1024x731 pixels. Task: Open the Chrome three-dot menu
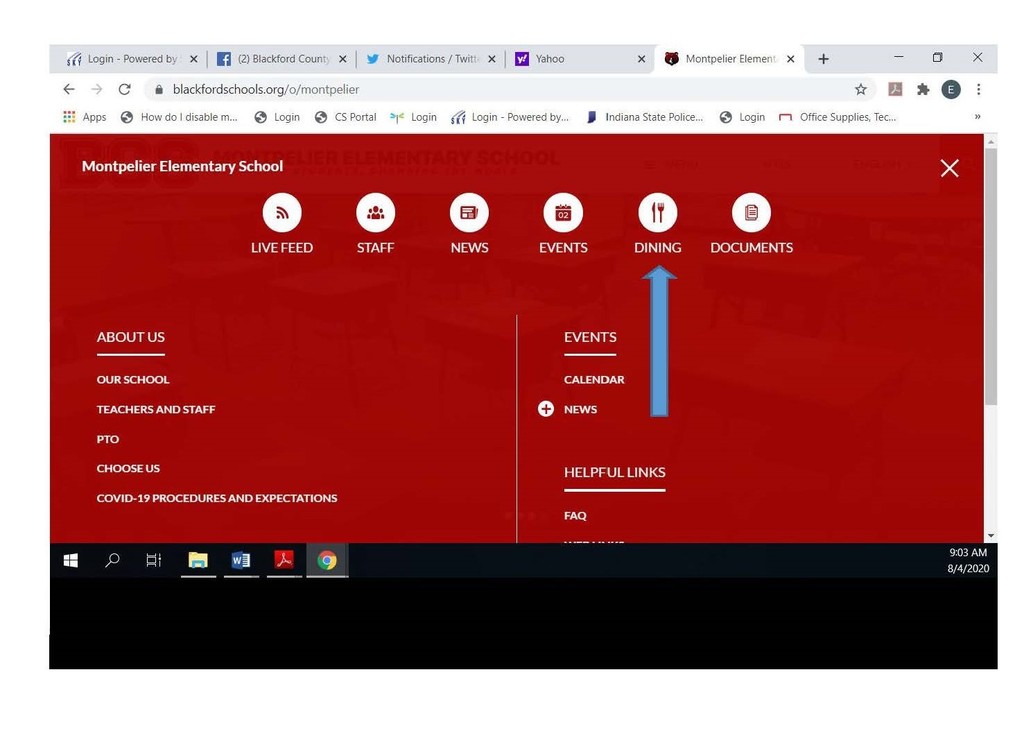pyautogui.click(x=978, y=89)
